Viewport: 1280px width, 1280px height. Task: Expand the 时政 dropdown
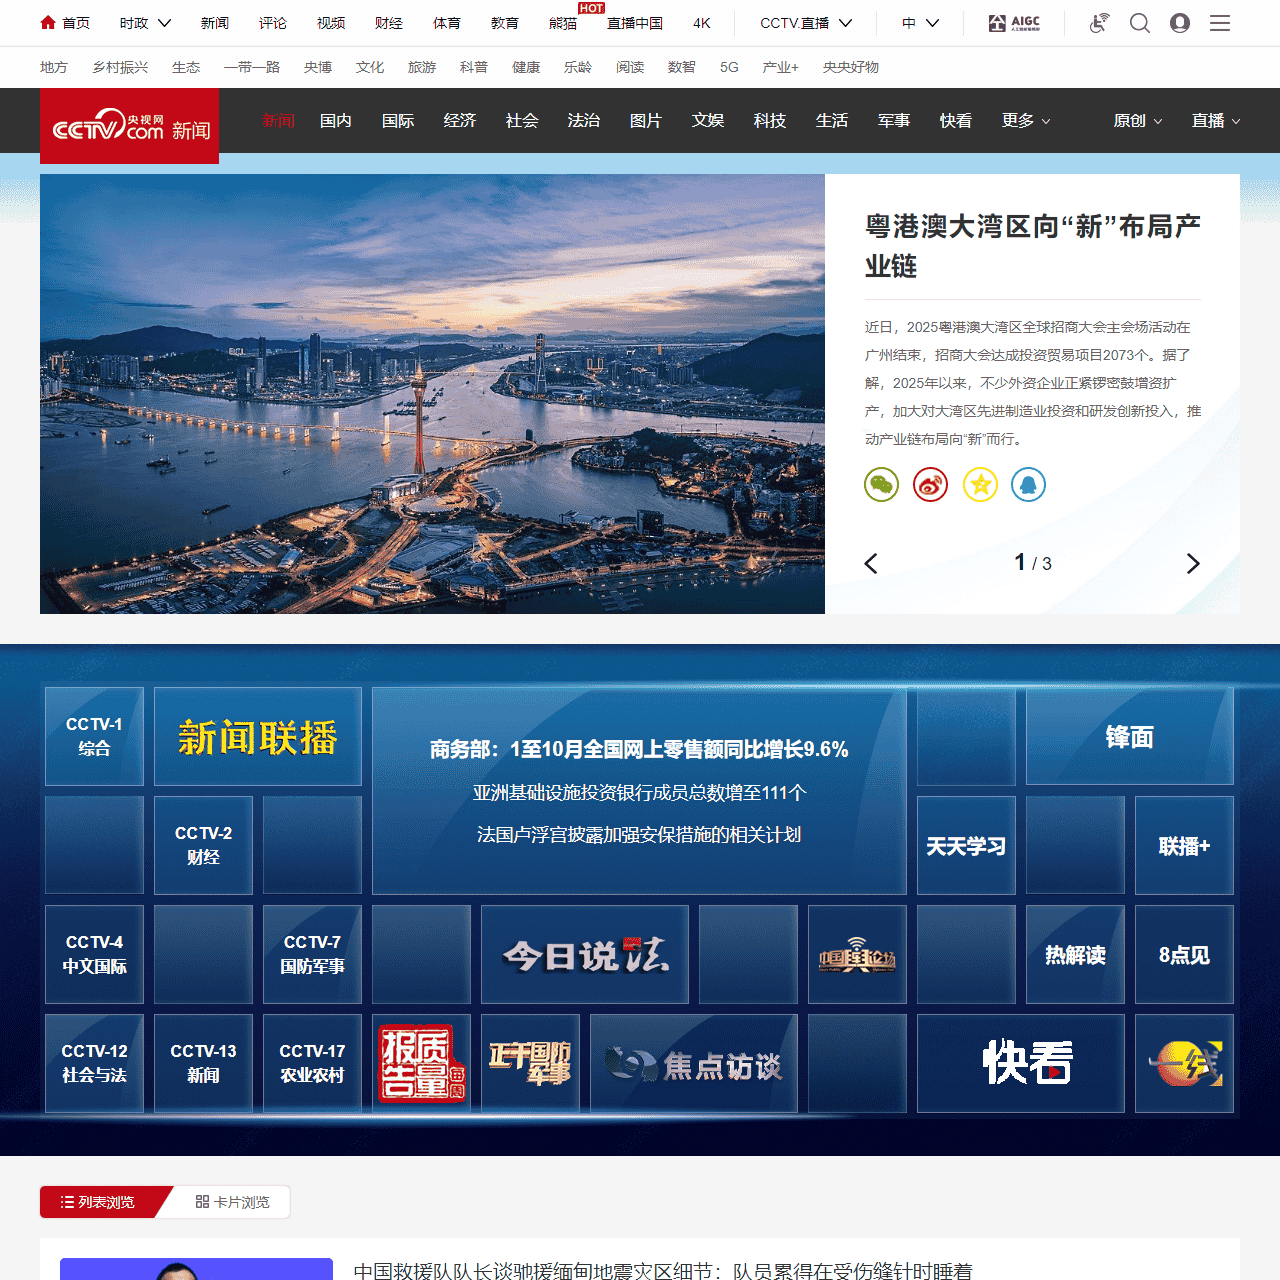point(144,22)
